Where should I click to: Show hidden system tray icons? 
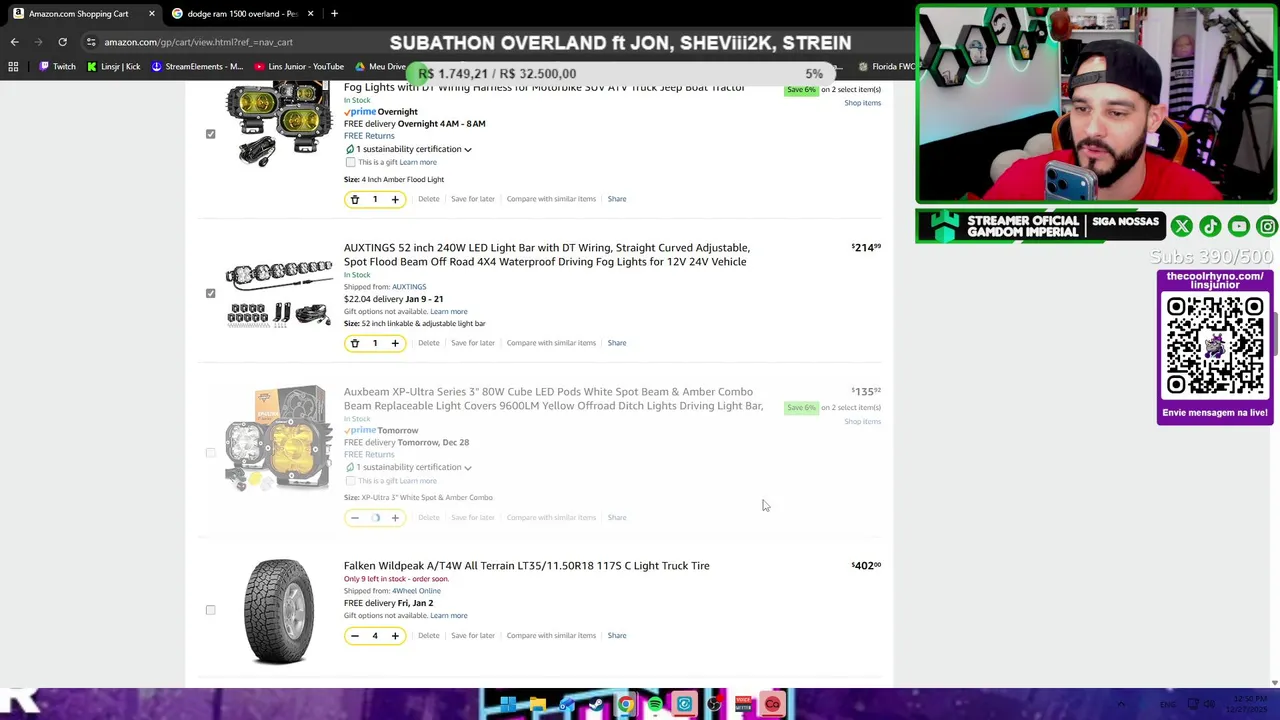coord(1120,705)
